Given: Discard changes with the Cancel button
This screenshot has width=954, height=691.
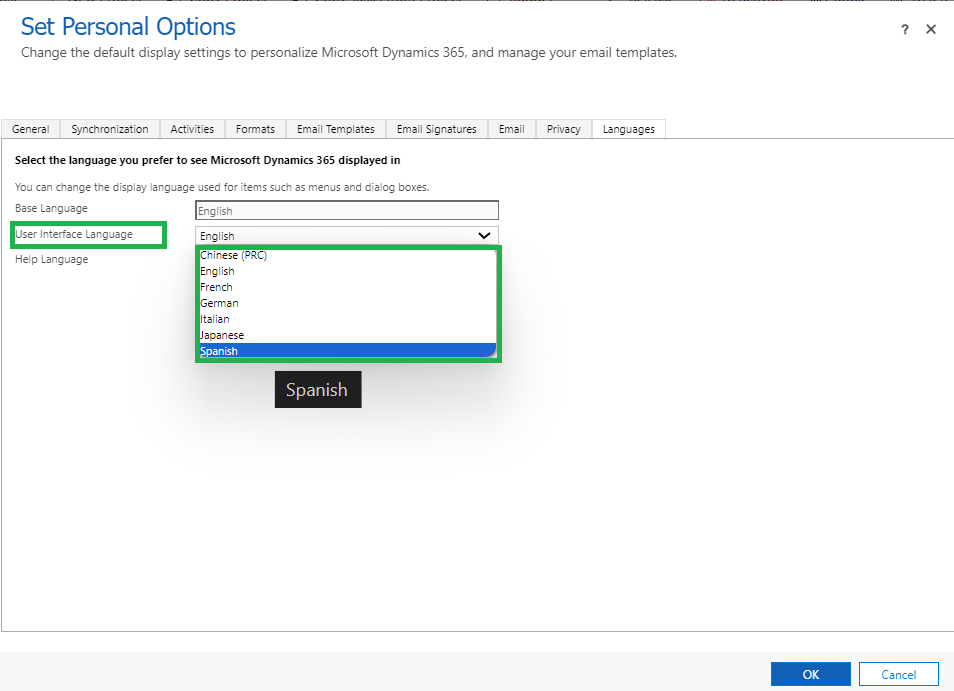Looking at the screenshot, I should (x=899, y=674).
